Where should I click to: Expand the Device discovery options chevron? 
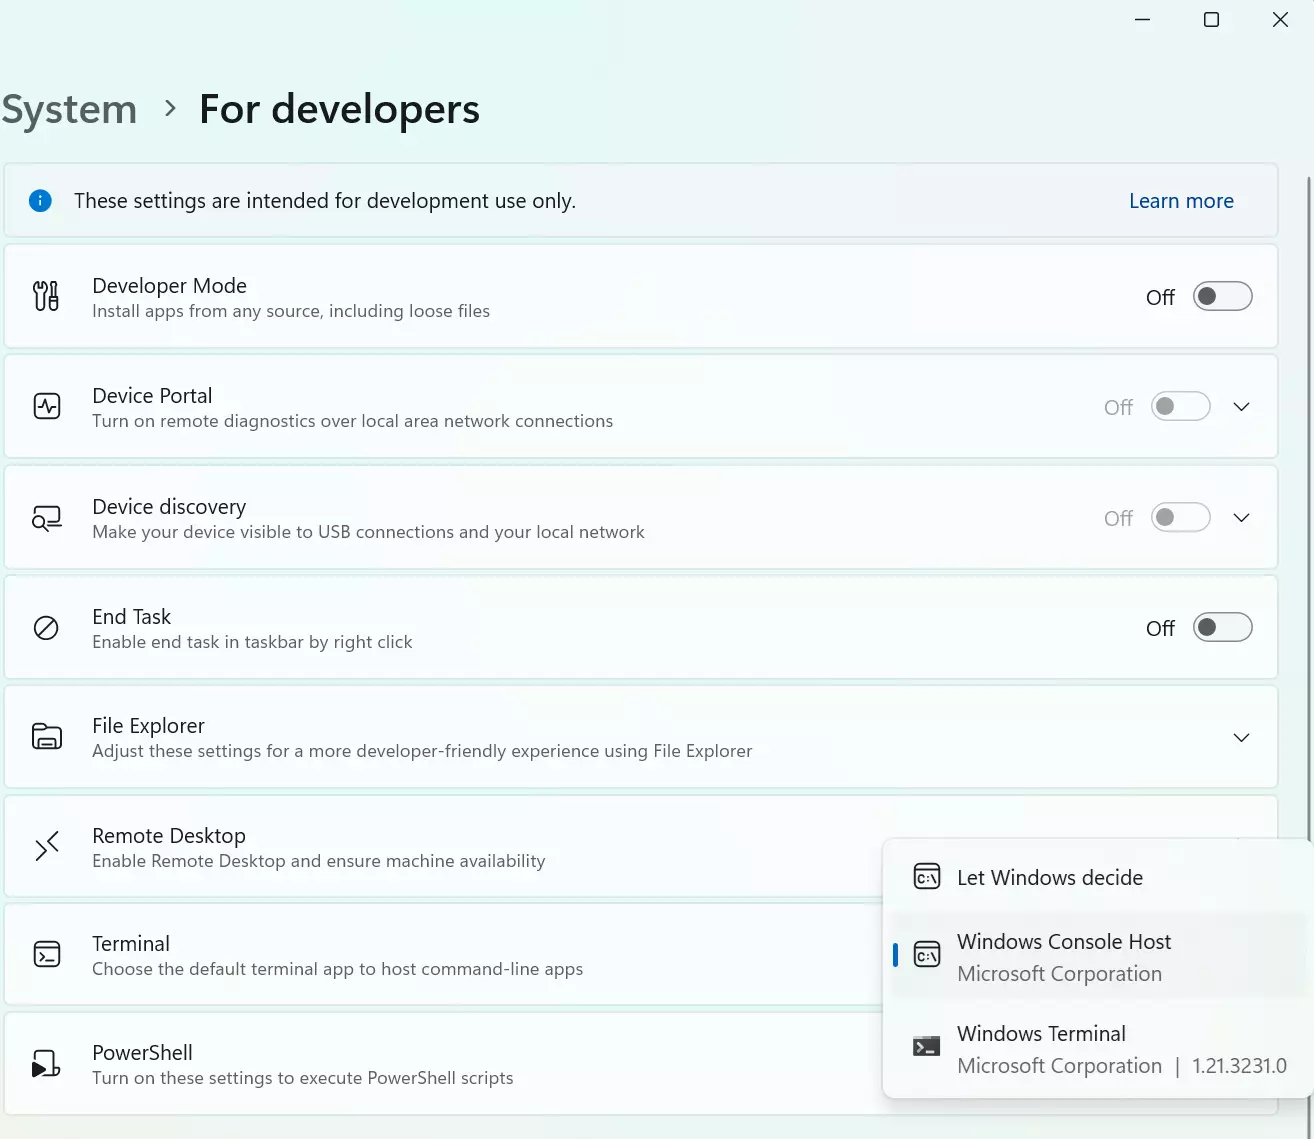click(x=1241, y=518)
